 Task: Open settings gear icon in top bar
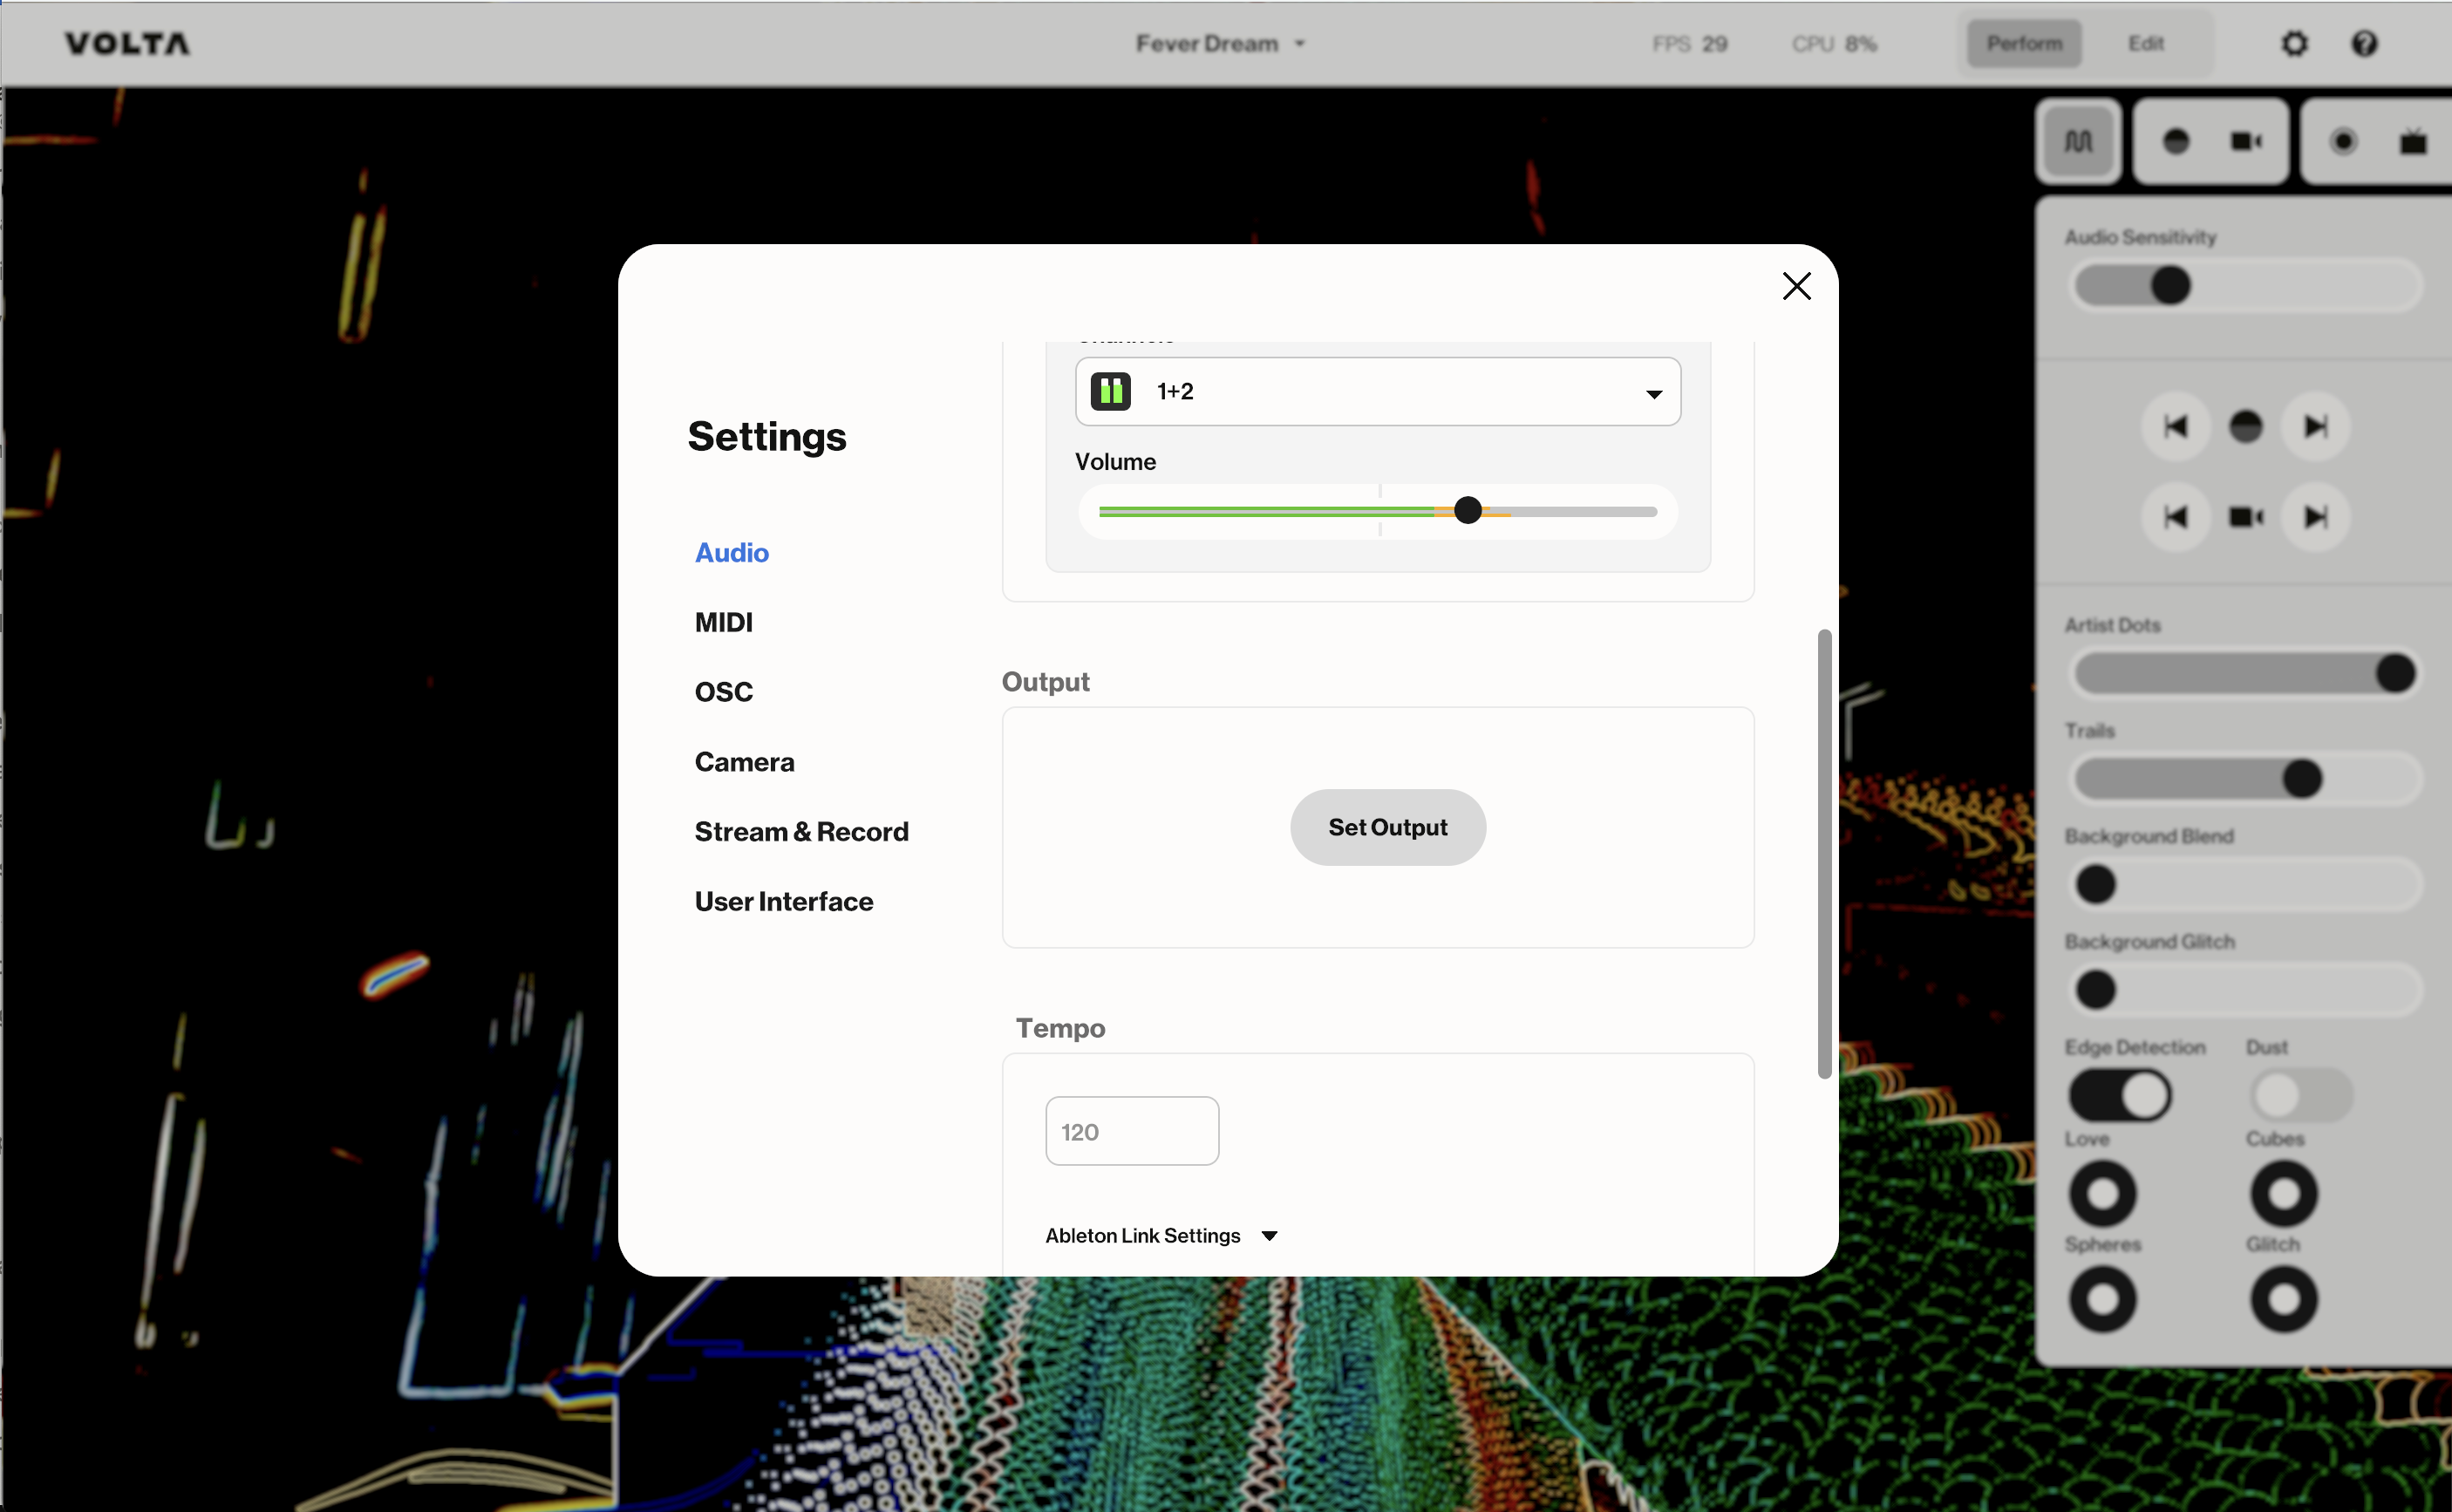tap(2294, 44)
